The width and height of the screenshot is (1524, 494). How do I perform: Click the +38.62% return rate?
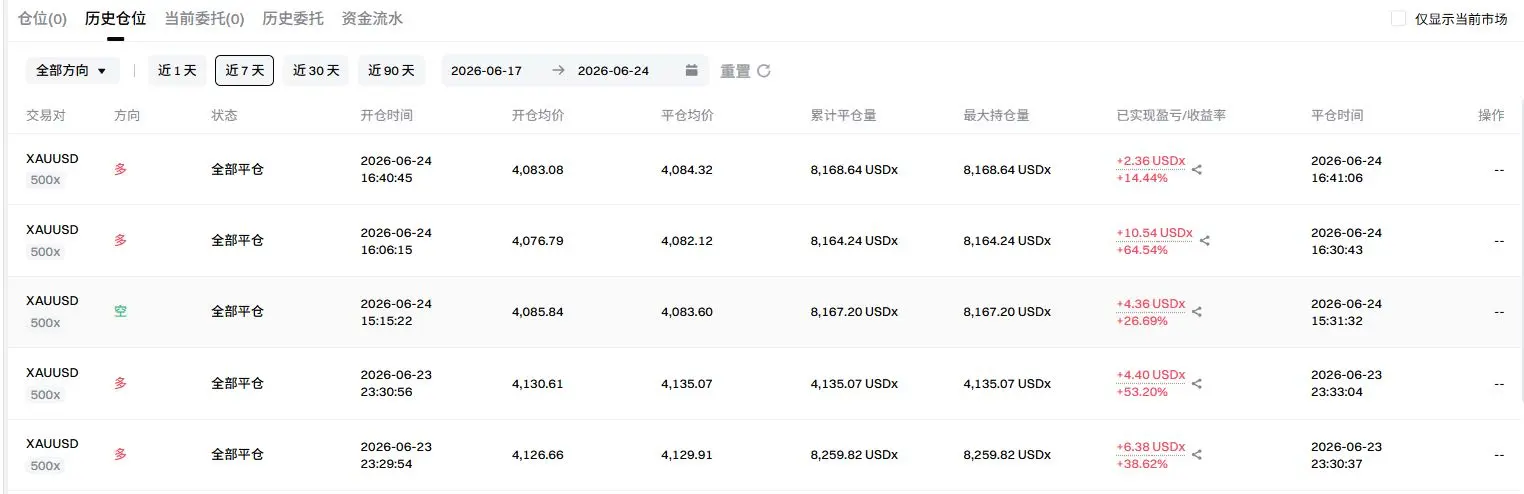(x=1142, y=464)
